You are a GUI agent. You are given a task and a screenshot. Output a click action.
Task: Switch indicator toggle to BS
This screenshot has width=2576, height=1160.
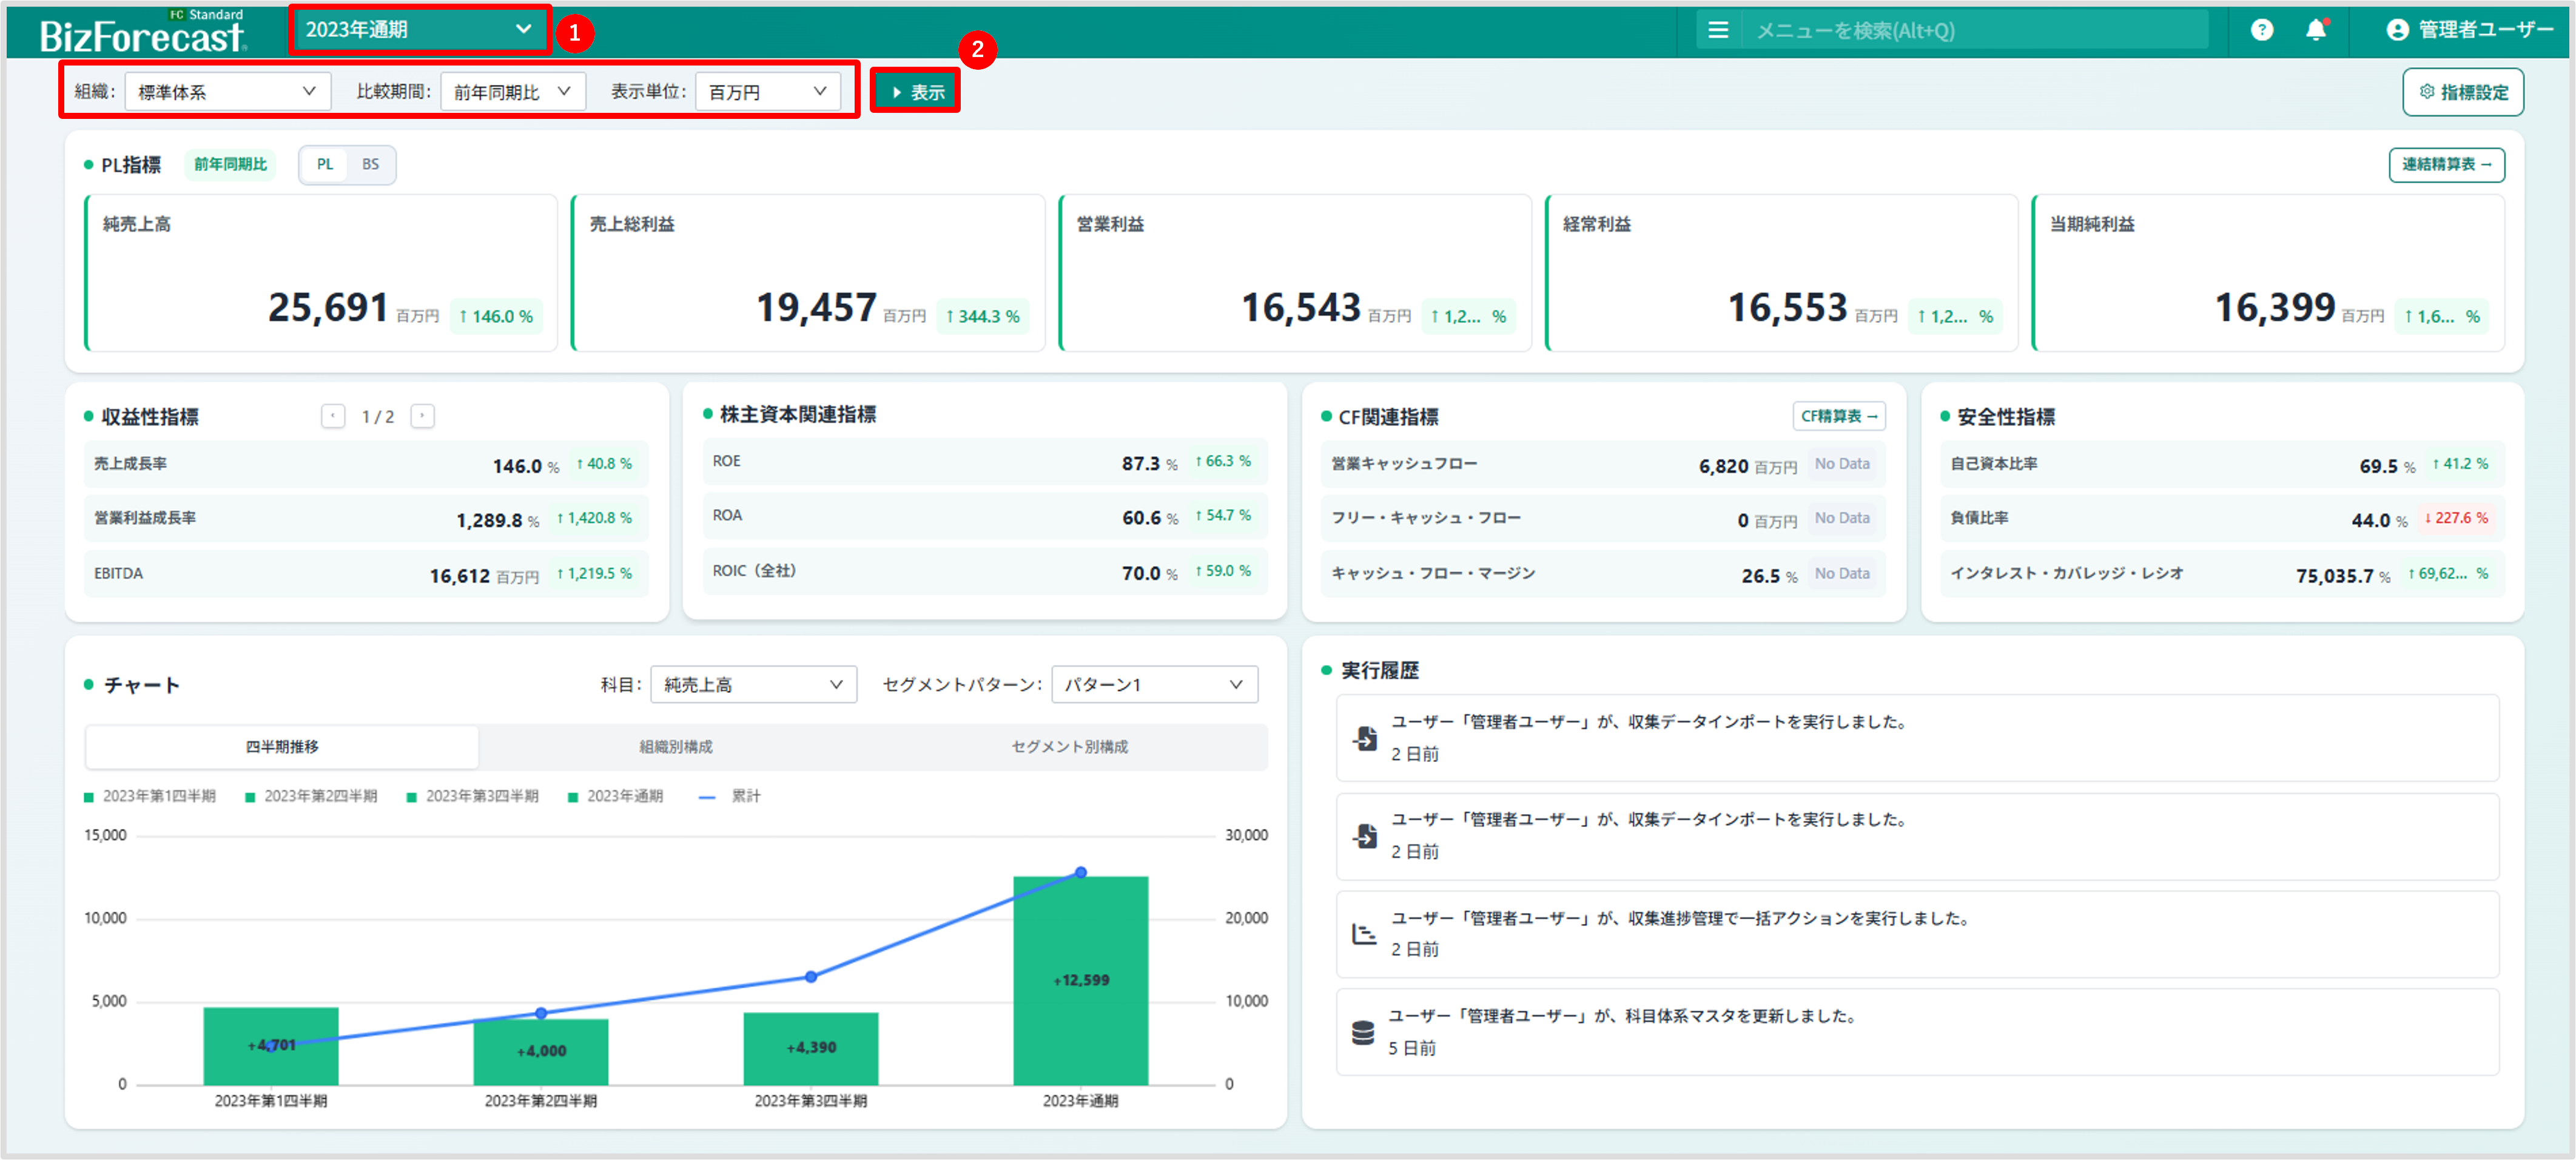click(370, 165)
